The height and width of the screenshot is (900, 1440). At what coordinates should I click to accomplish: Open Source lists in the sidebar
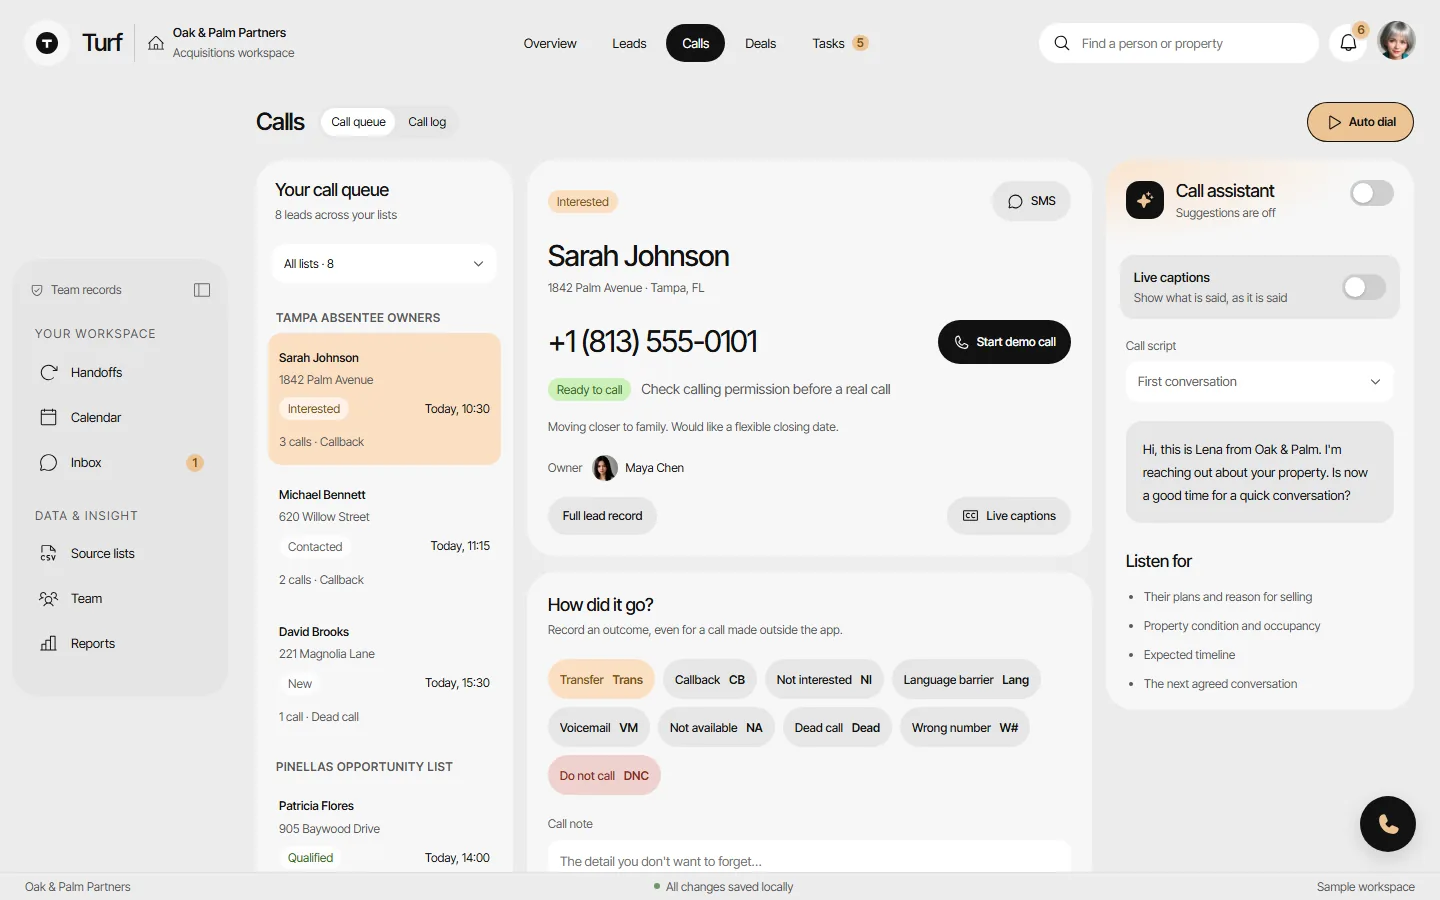click(120, 553)
